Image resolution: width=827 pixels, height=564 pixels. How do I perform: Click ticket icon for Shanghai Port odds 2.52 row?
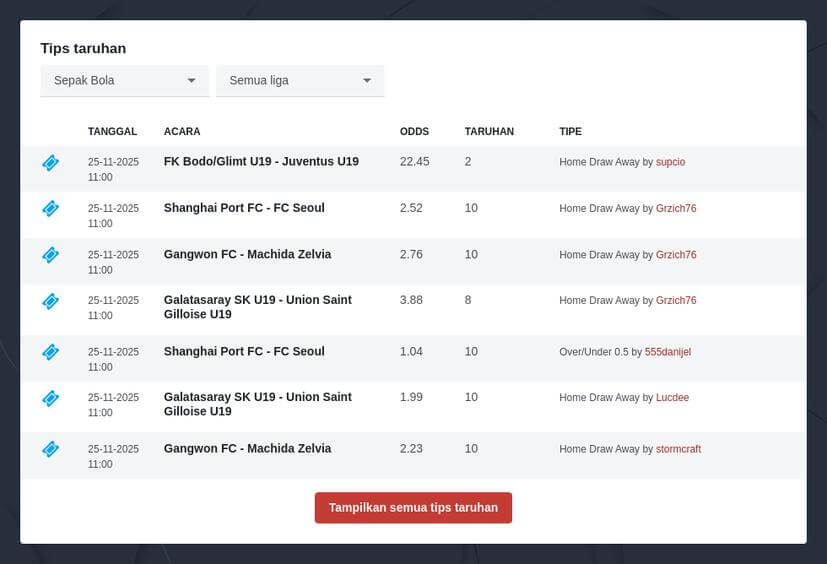coord(50,208)
